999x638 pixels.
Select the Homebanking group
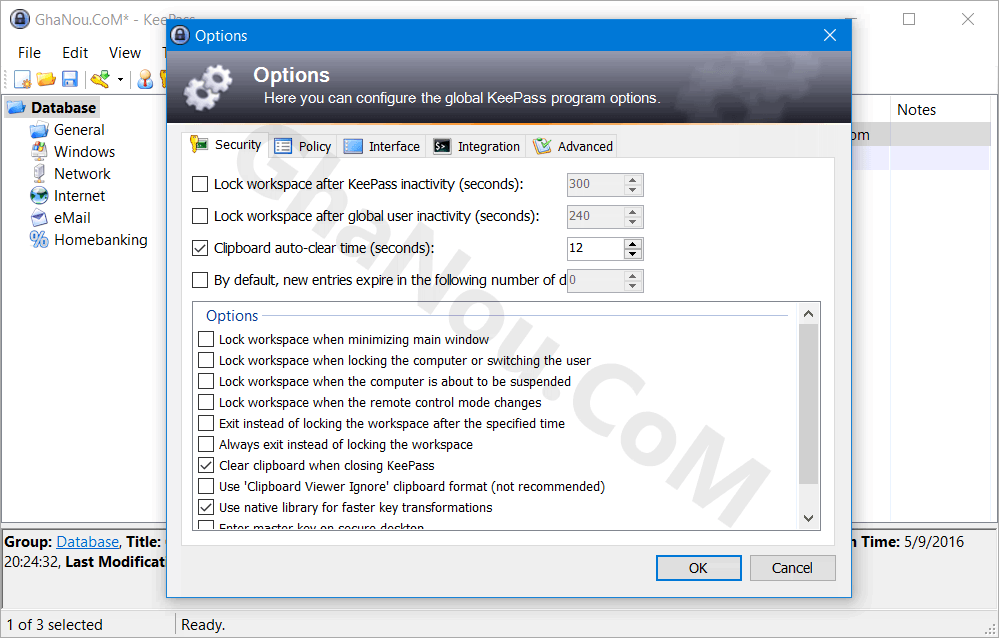(x=89, y=240)
